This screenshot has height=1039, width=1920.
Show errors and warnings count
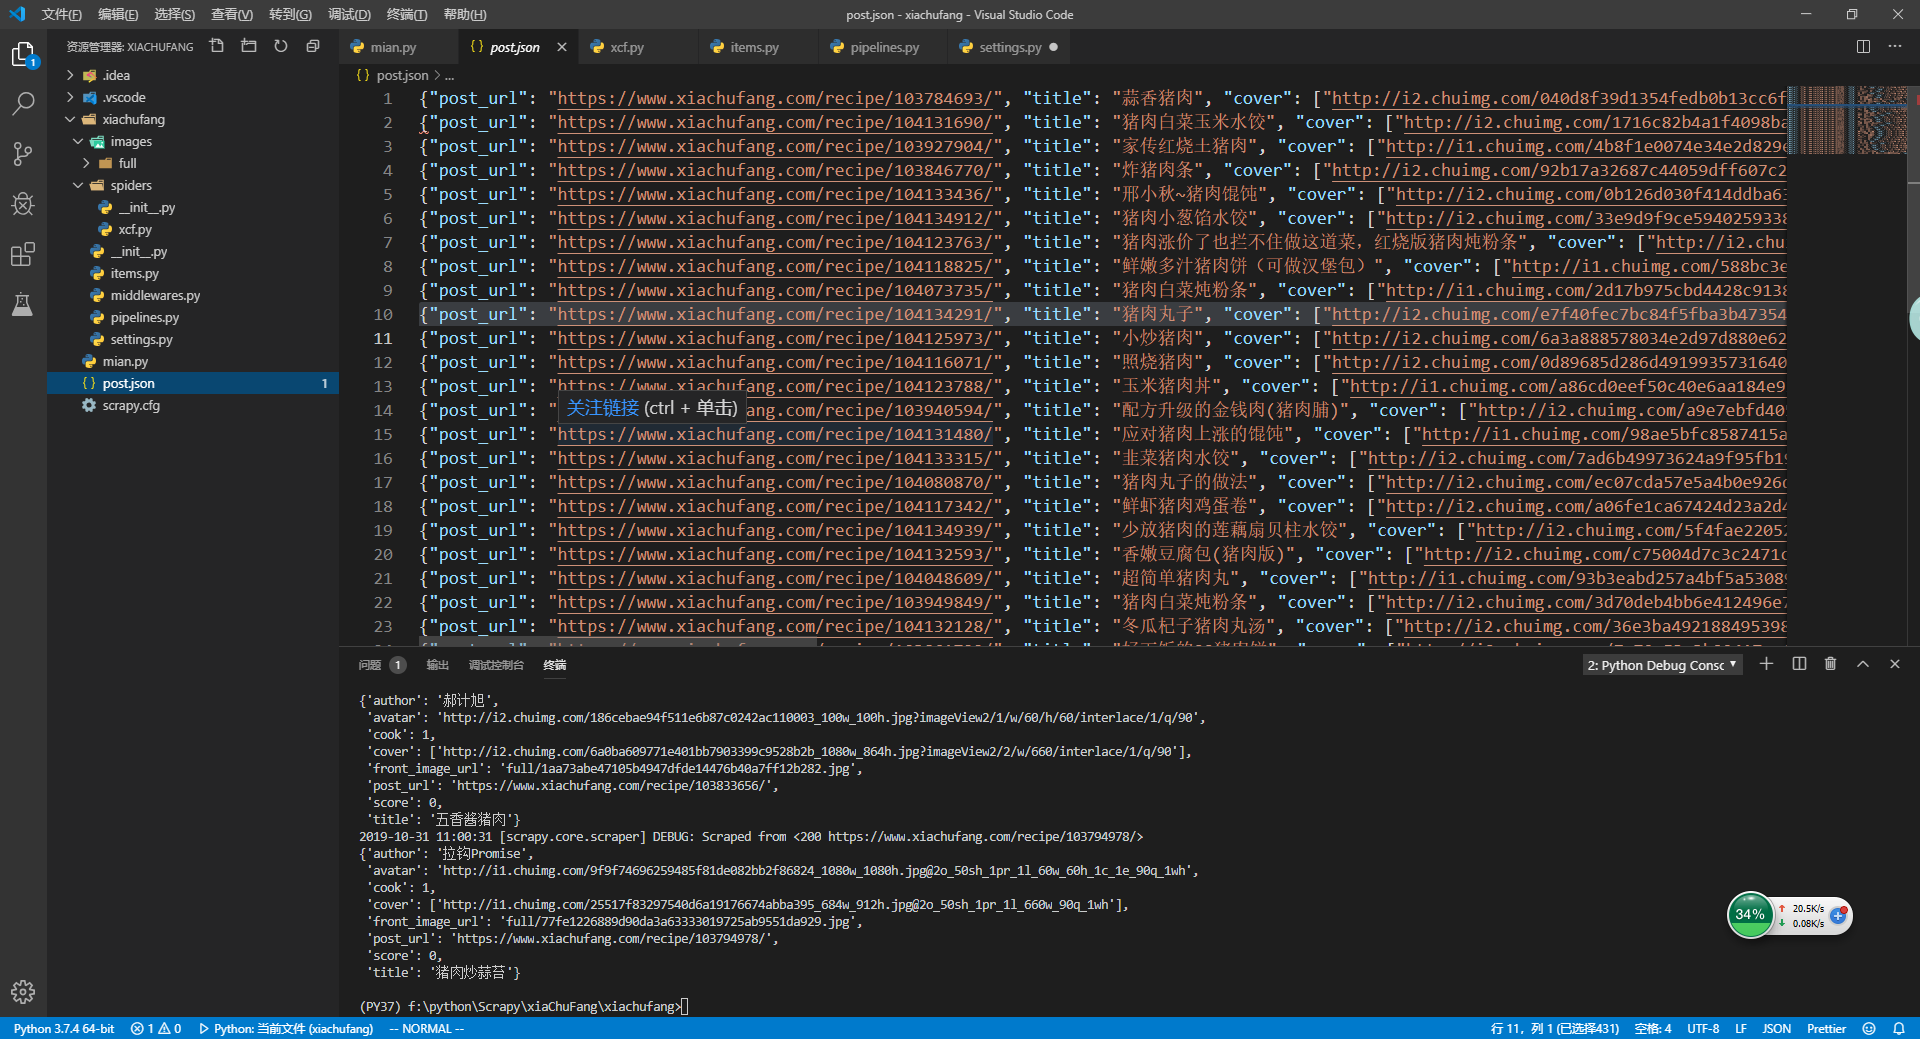156,1028
